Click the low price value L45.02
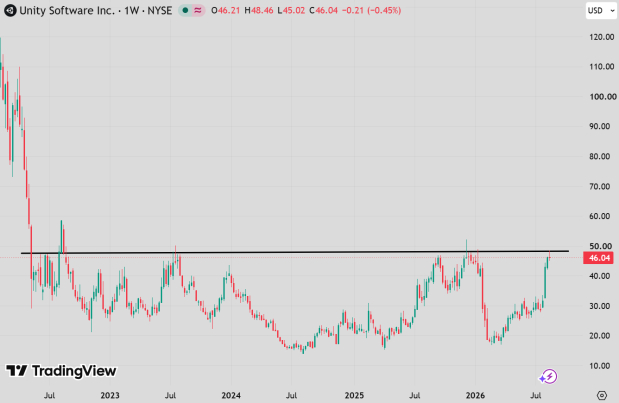Viewport: 619px width, 403px height. coord(291,10)
